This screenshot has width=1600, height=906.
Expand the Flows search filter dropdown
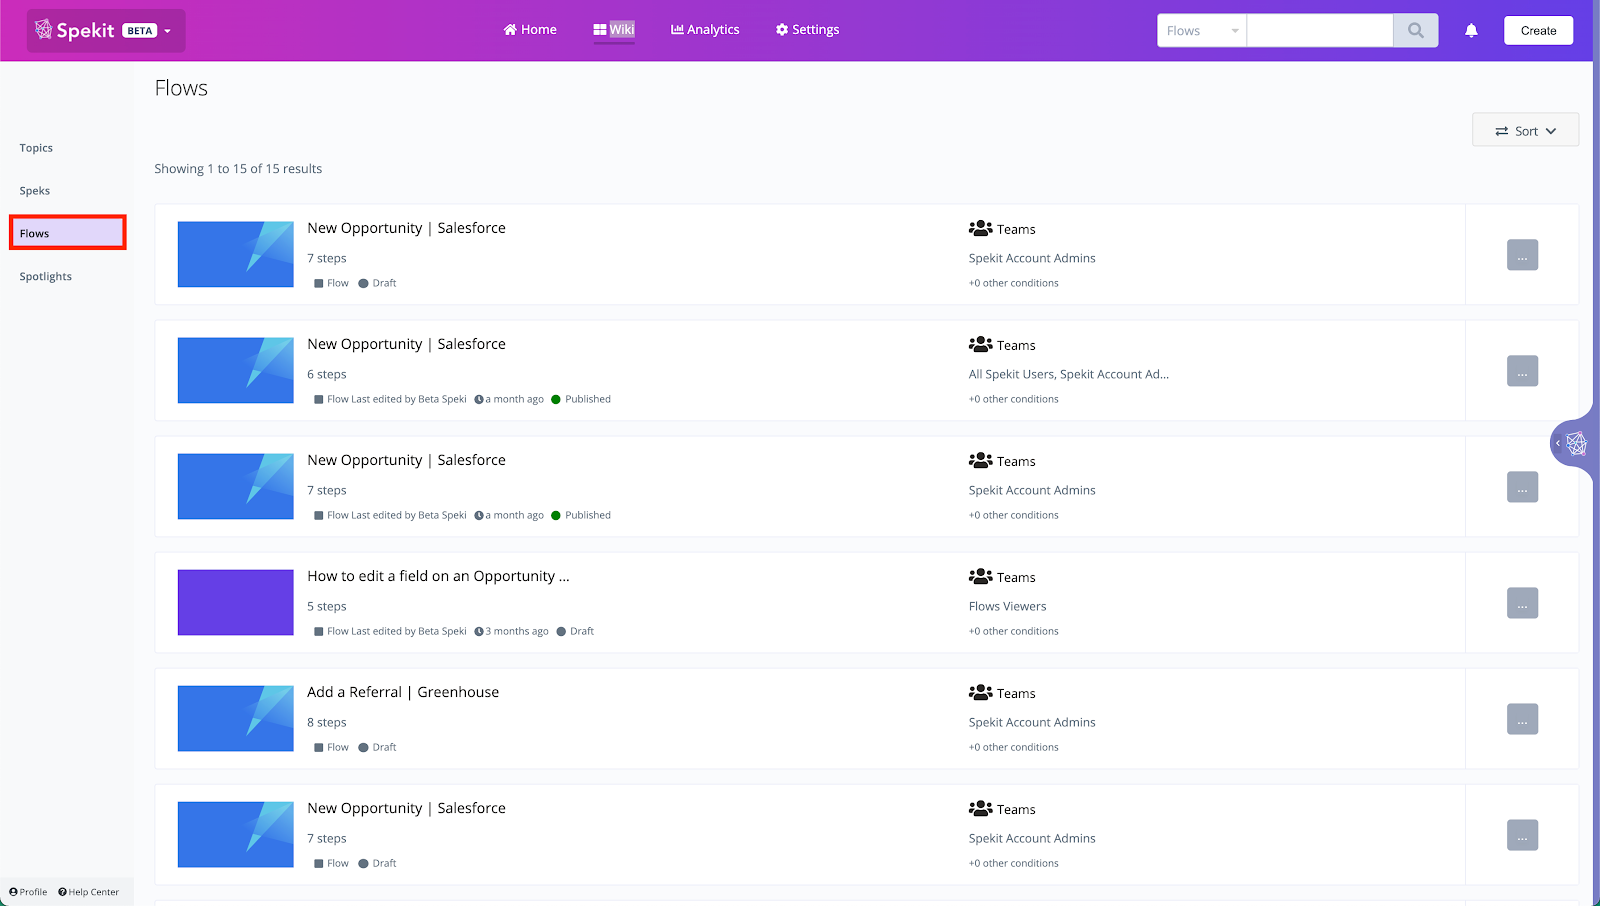click(1202, 31)
